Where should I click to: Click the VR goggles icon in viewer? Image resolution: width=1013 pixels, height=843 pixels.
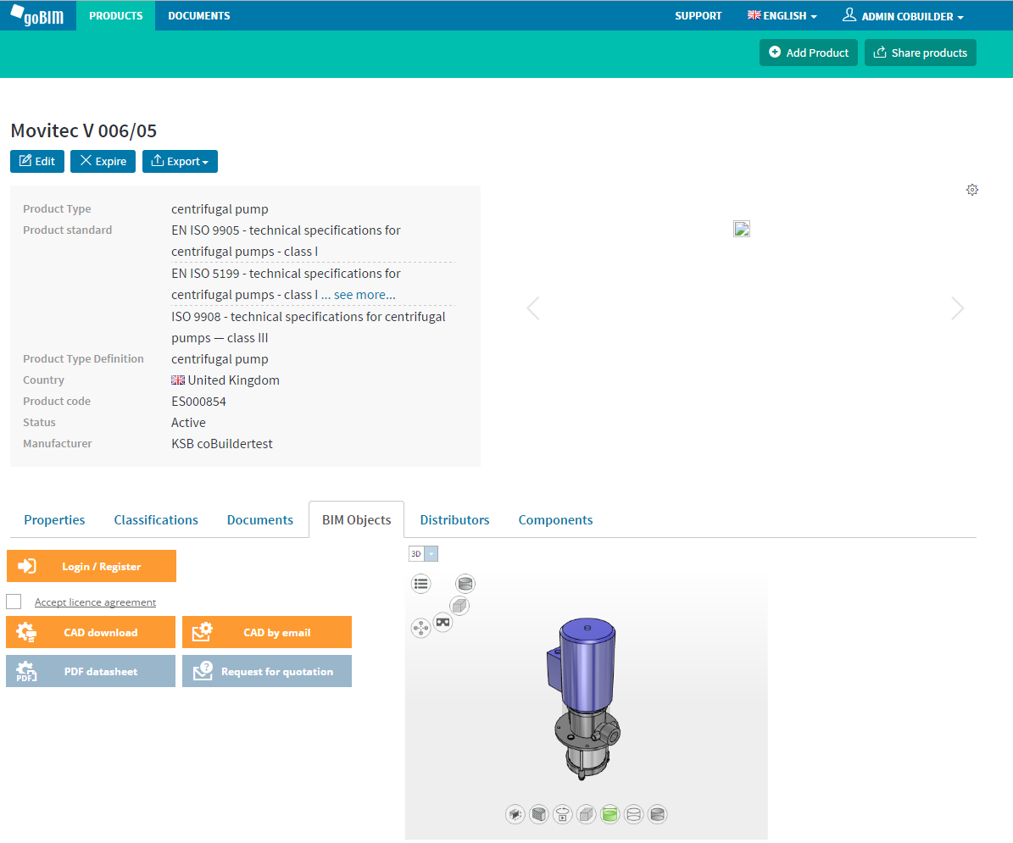[x=443, y=623]
